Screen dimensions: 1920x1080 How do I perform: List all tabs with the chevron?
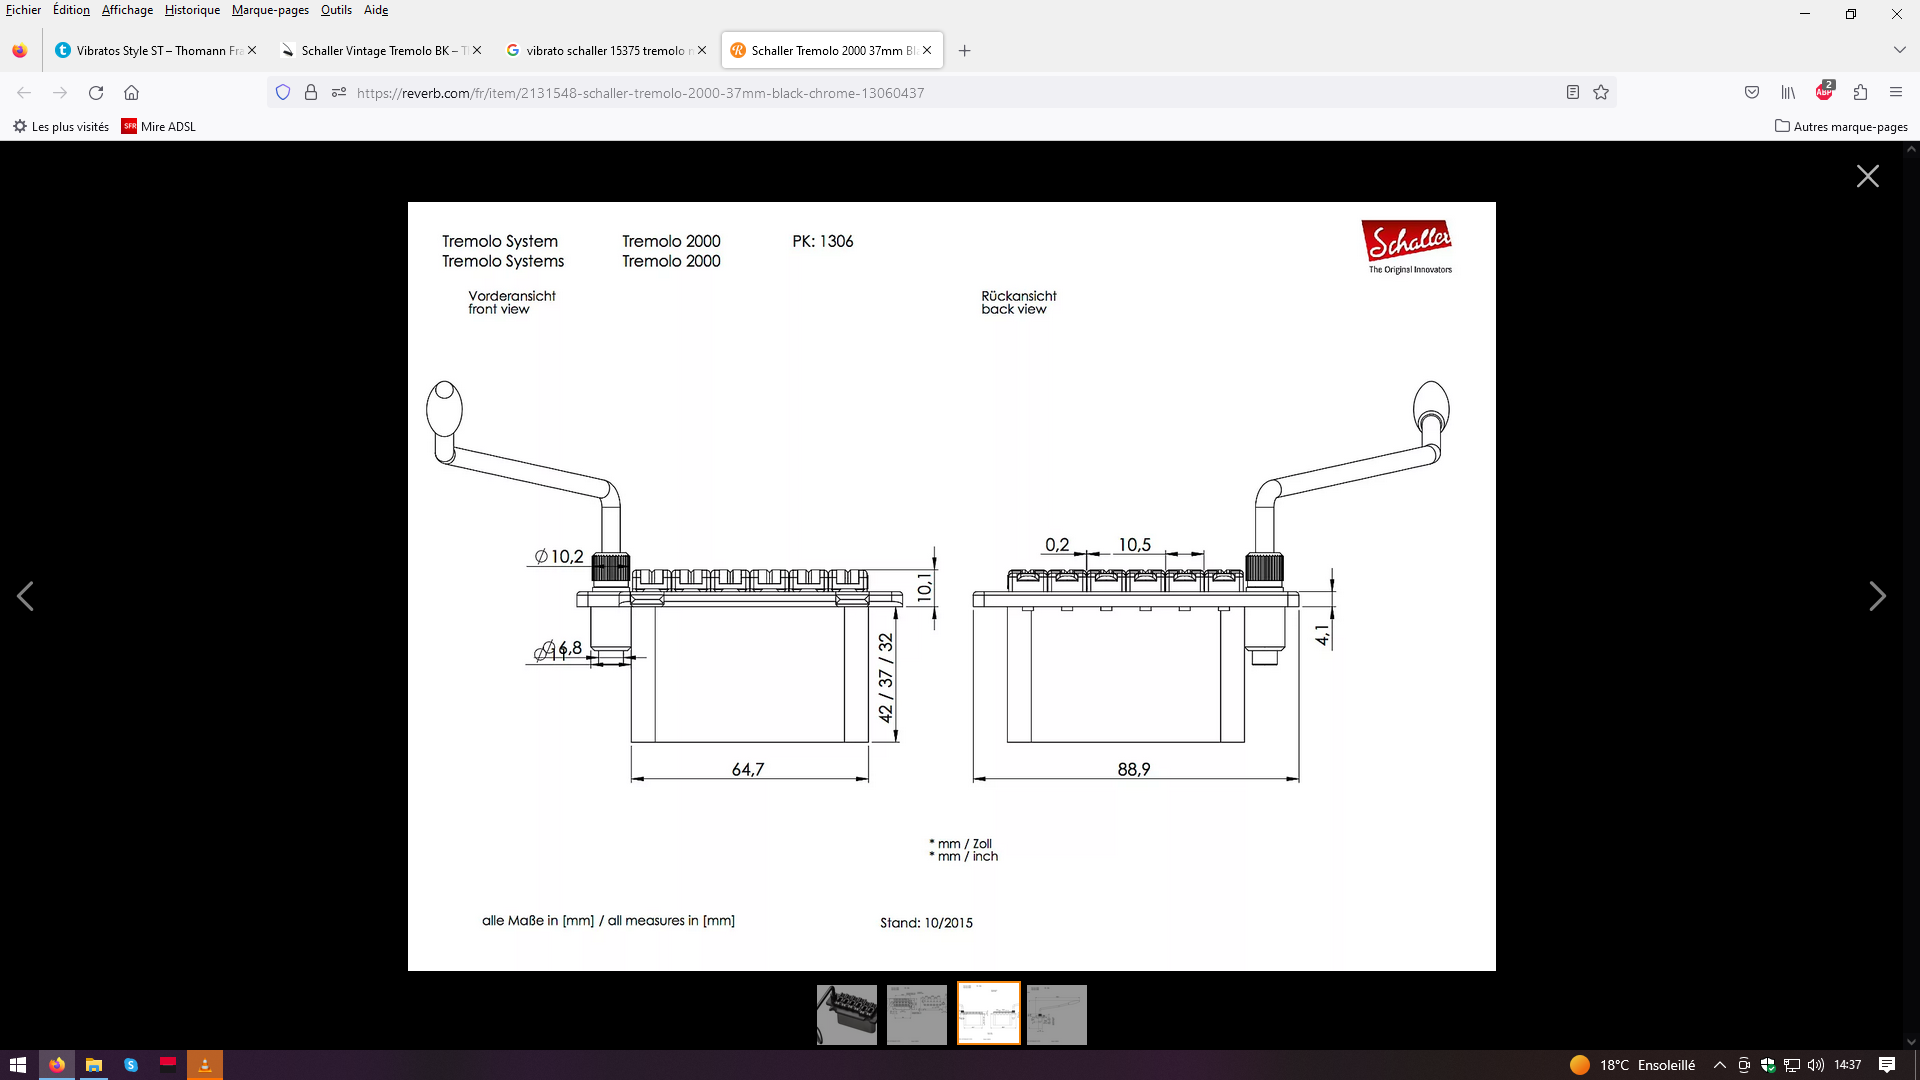click(1899, 50)
